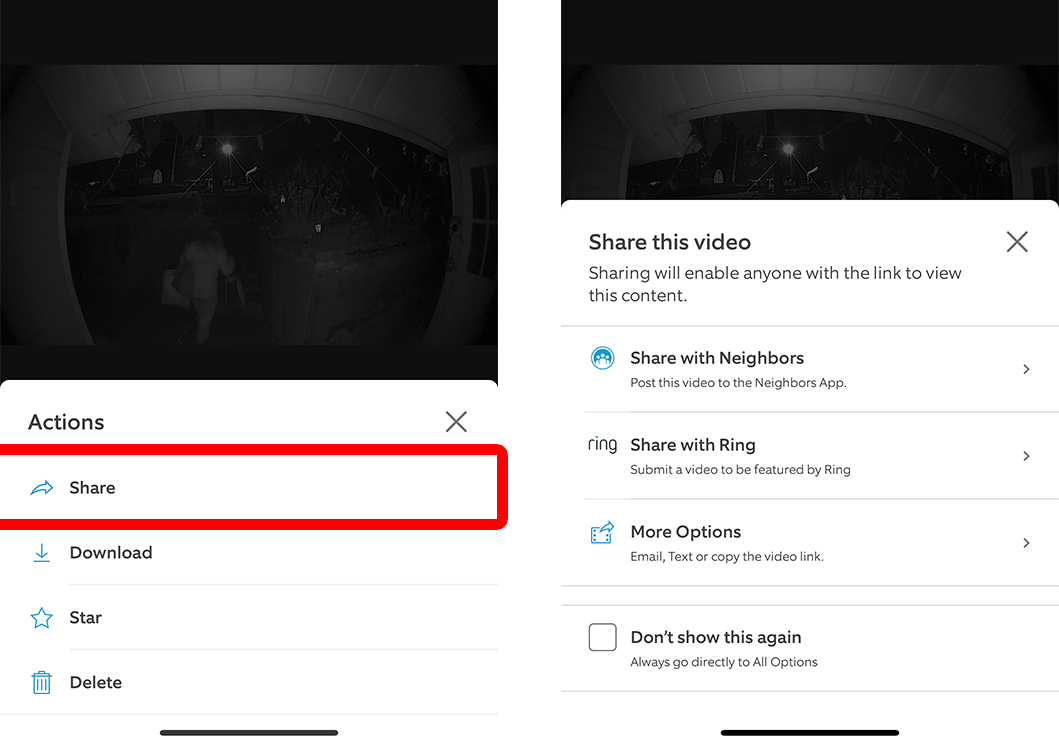Screen dimensions: 1059x745
Task: Tap the X to close the Actions sheet
Action: click(456, 421)
